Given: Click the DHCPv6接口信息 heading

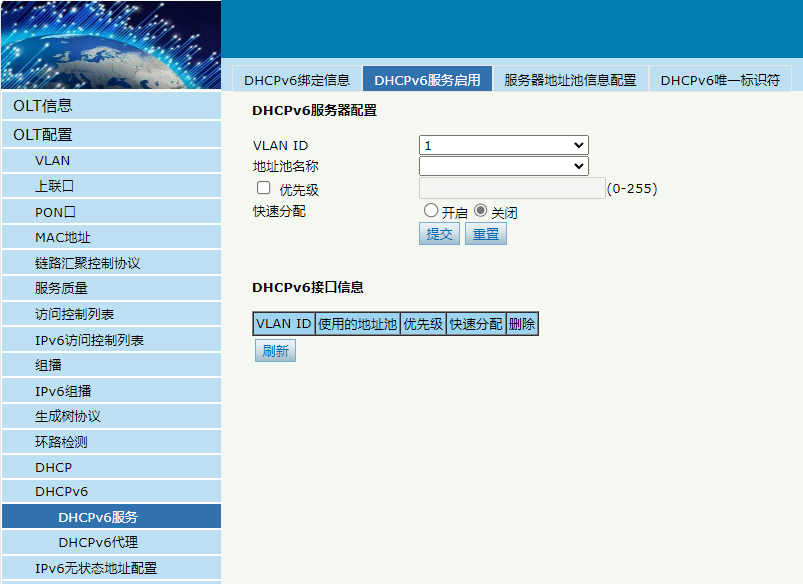Looking at the screenshot, I should pyautogui.click(x=308, y=287).
